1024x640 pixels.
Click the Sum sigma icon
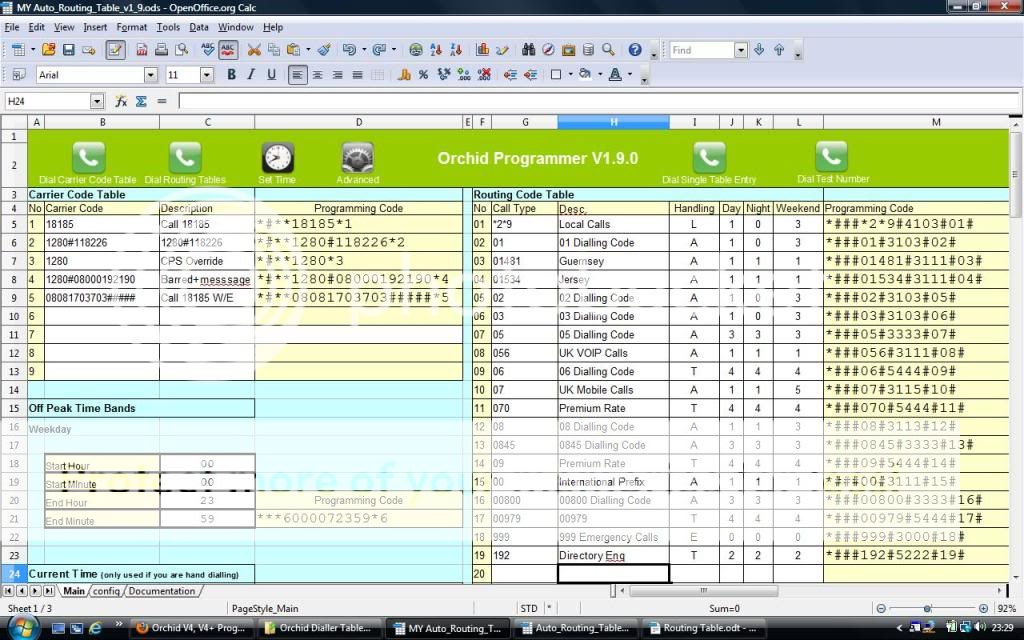pos(141,101)
